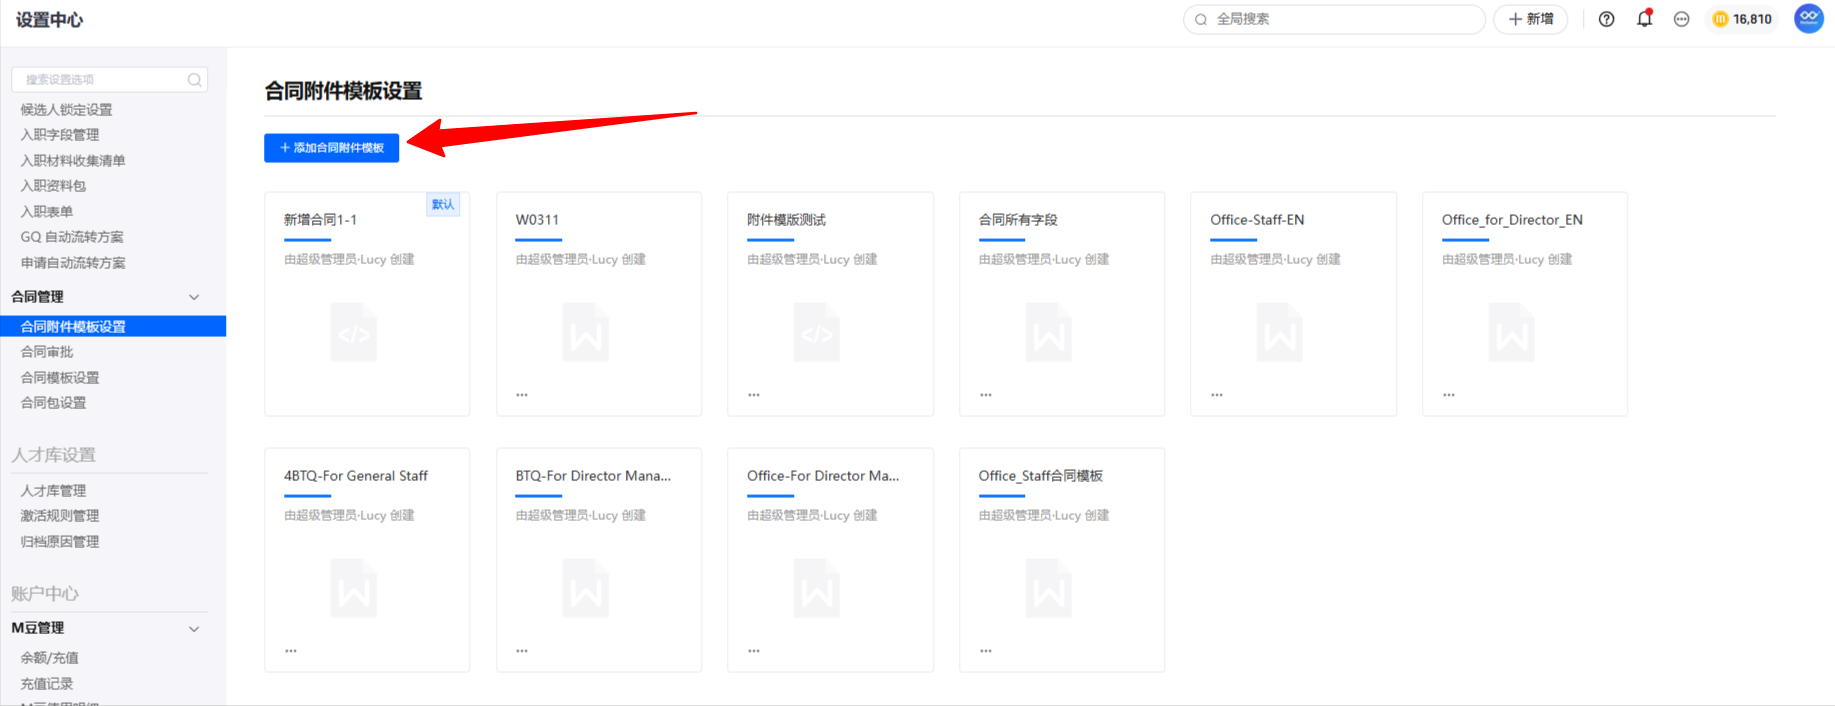Open 合同包设置 in sidebar
Viewport: 1835px width, 706px height.
[53, 403]
